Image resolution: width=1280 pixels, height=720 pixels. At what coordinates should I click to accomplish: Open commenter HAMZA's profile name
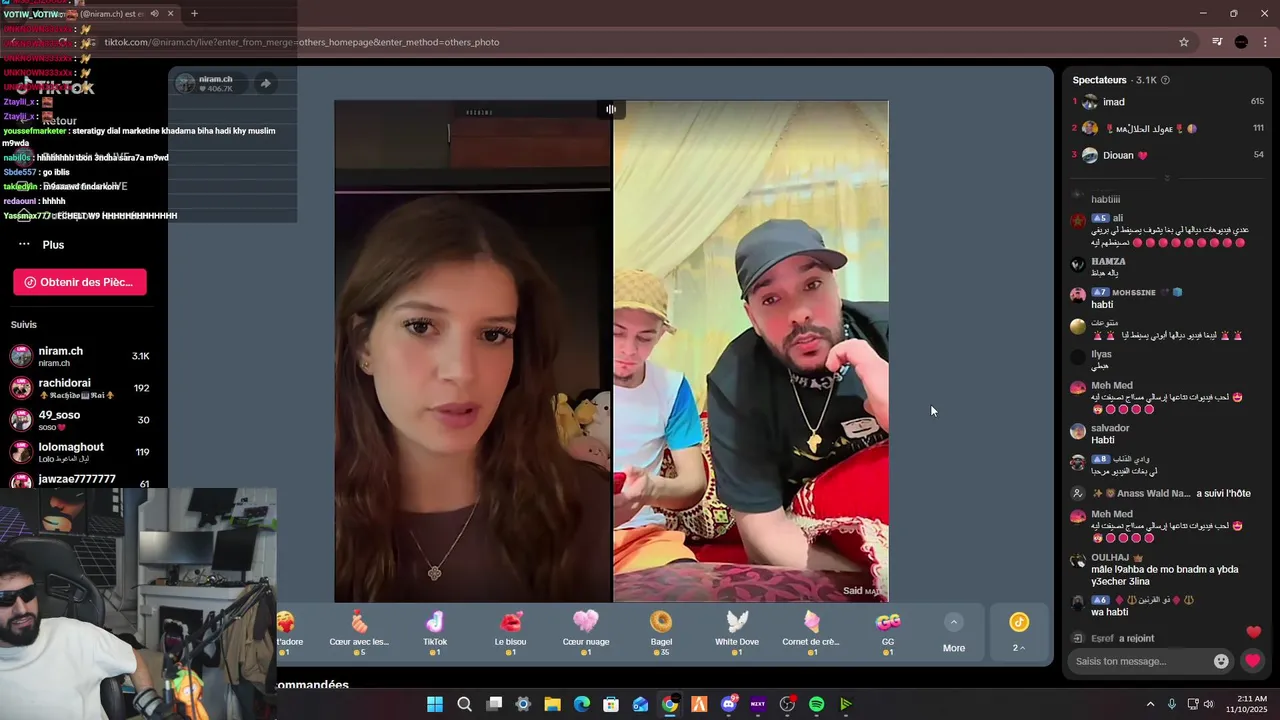(x=1108, y=262)
